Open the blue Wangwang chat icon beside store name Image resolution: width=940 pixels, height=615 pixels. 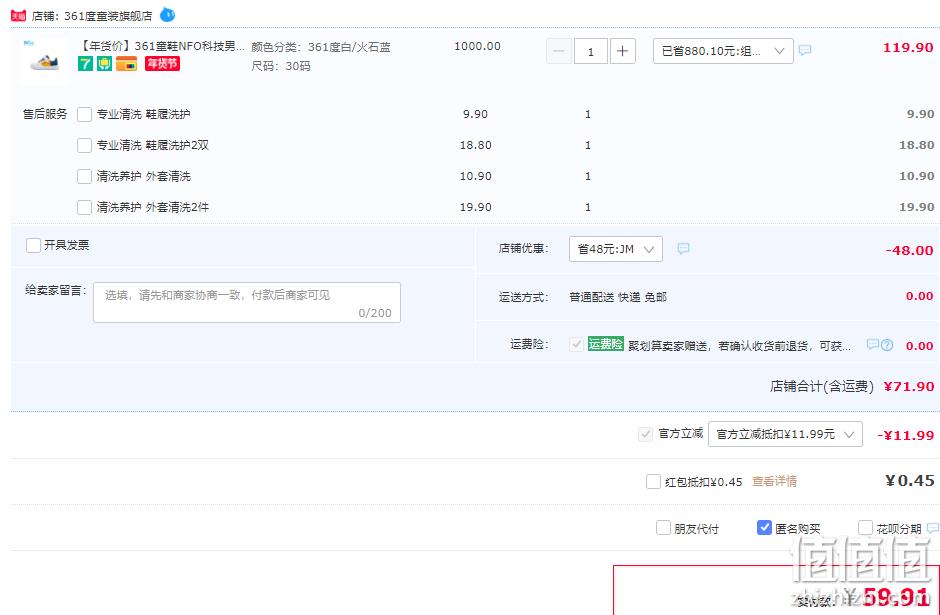[x=168, y=15]
